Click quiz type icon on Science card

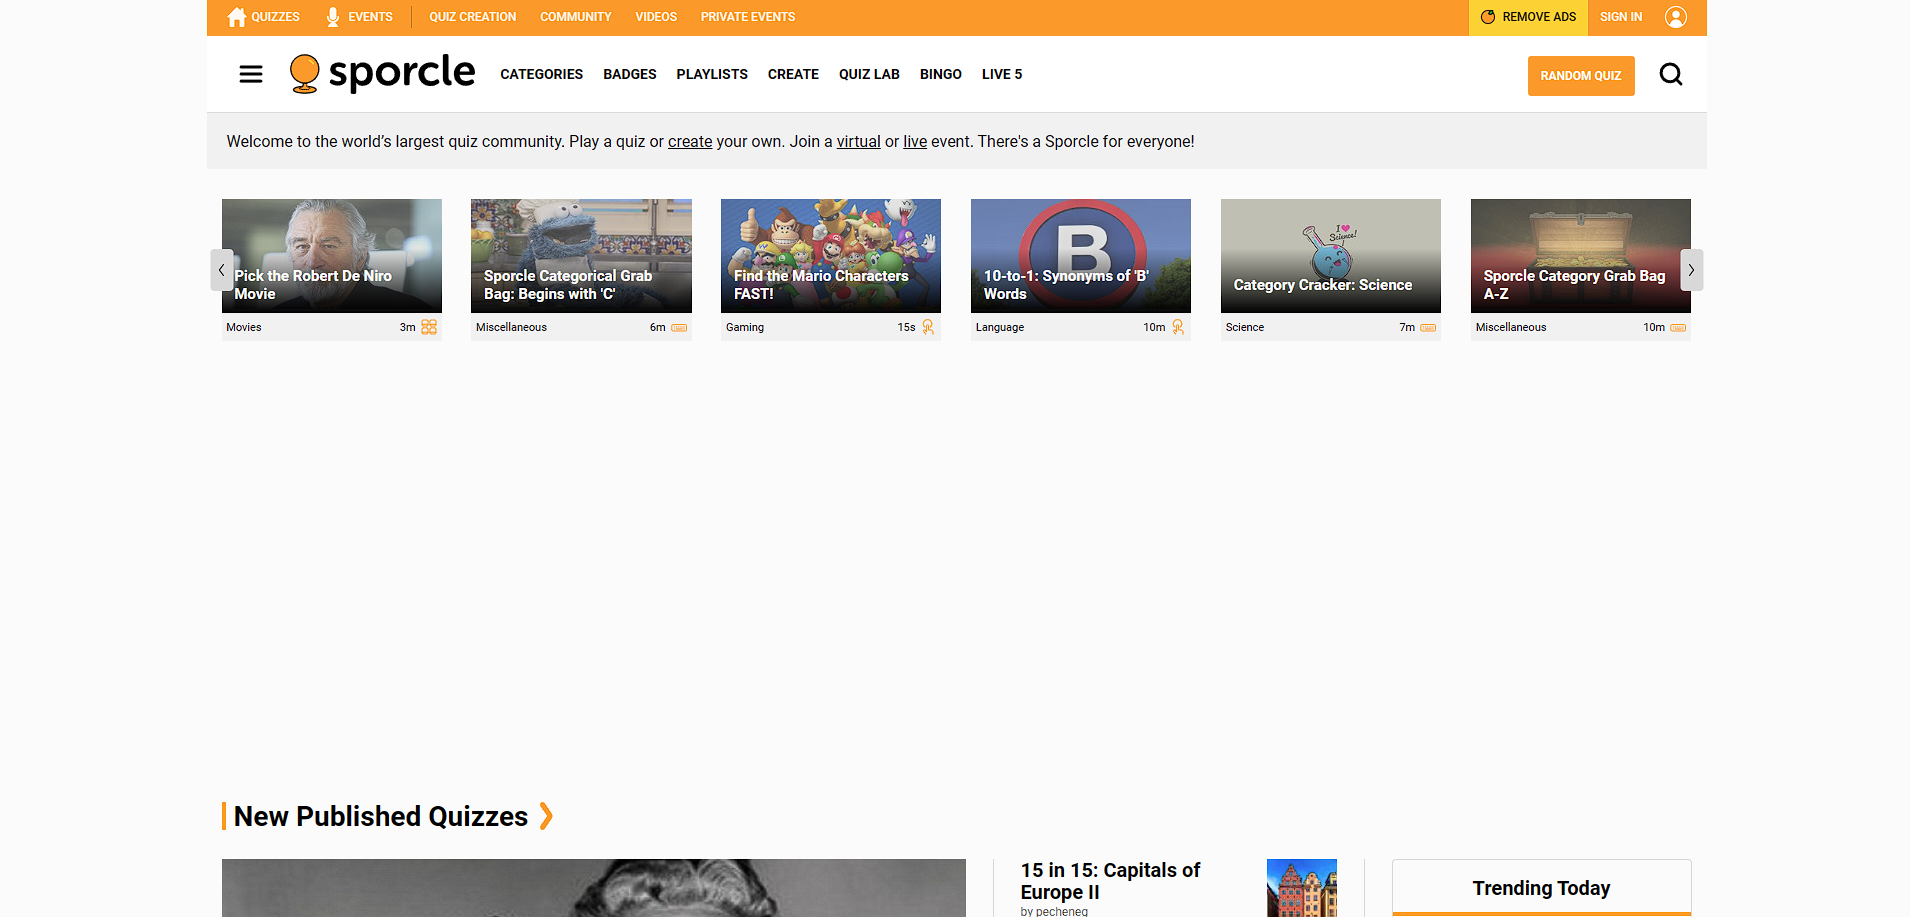(x=1428, y=327)
